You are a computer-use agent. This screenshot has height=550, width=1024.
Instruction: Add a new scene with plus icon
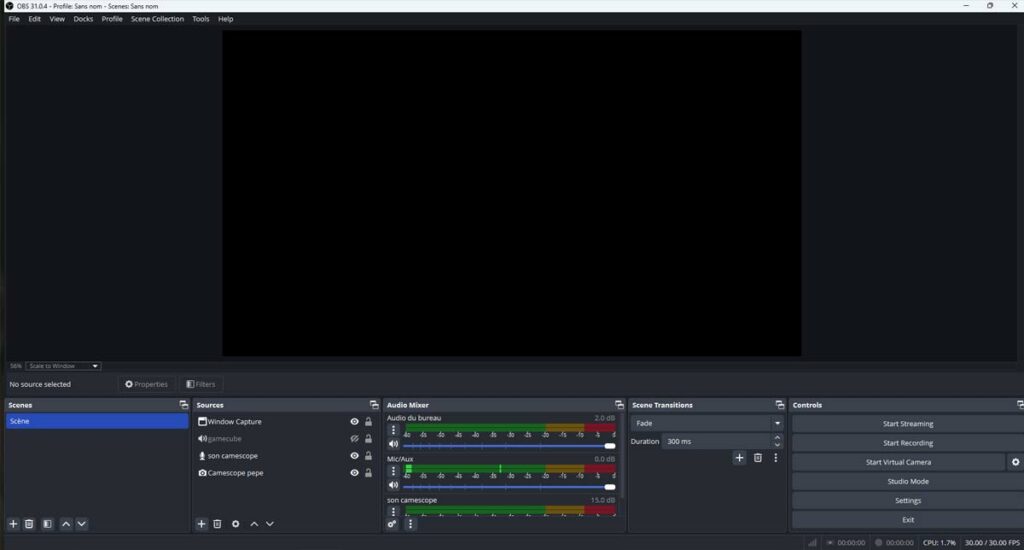pyautogui.click(x=13, y=524)
